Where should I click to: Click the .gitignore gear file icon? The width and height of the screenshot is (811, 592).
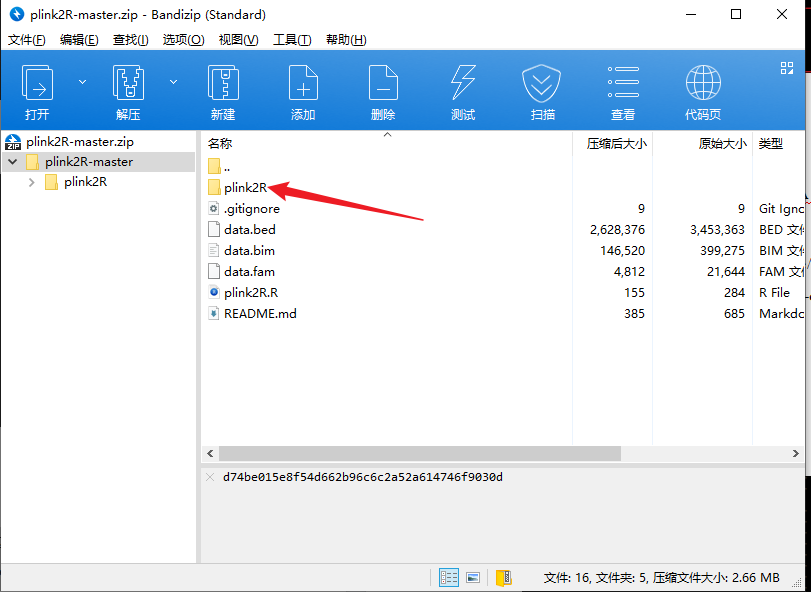pyautogui.click(x=214, y=208)
